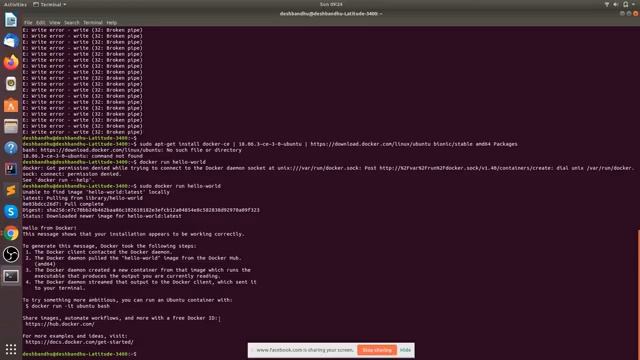This screenshot has height=360, width=640.
Task: Click Activities in the top bar
Action: [x=15, y=4]
